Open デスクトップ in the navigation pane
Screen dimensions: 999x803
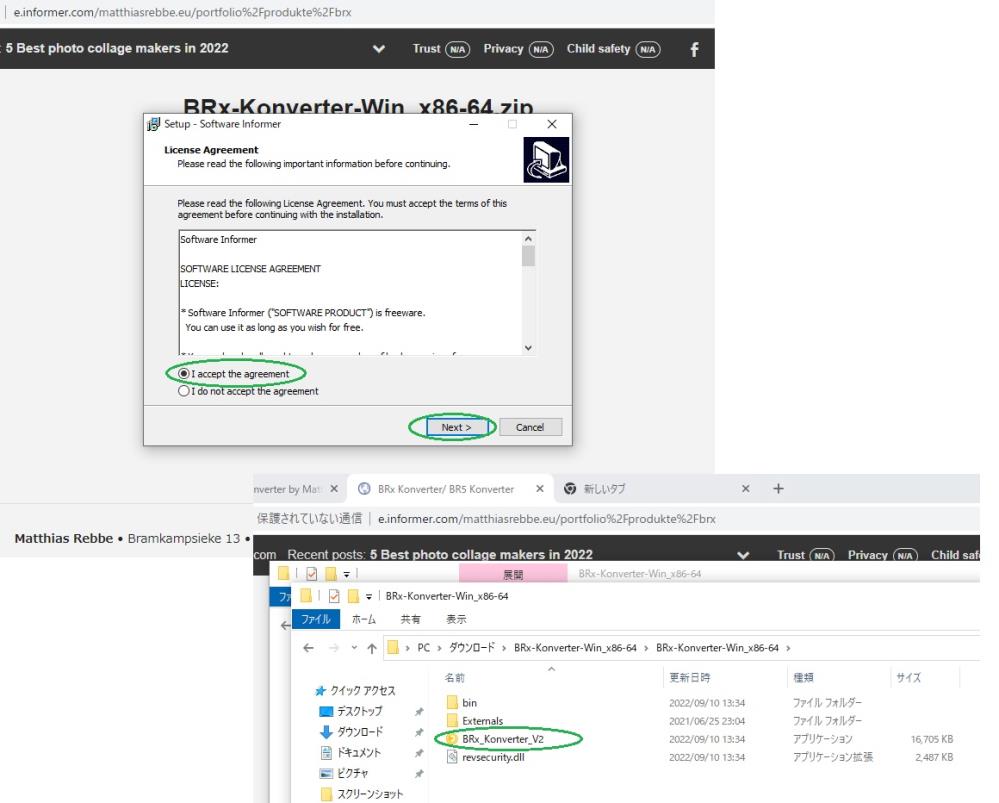coord(359,711)
